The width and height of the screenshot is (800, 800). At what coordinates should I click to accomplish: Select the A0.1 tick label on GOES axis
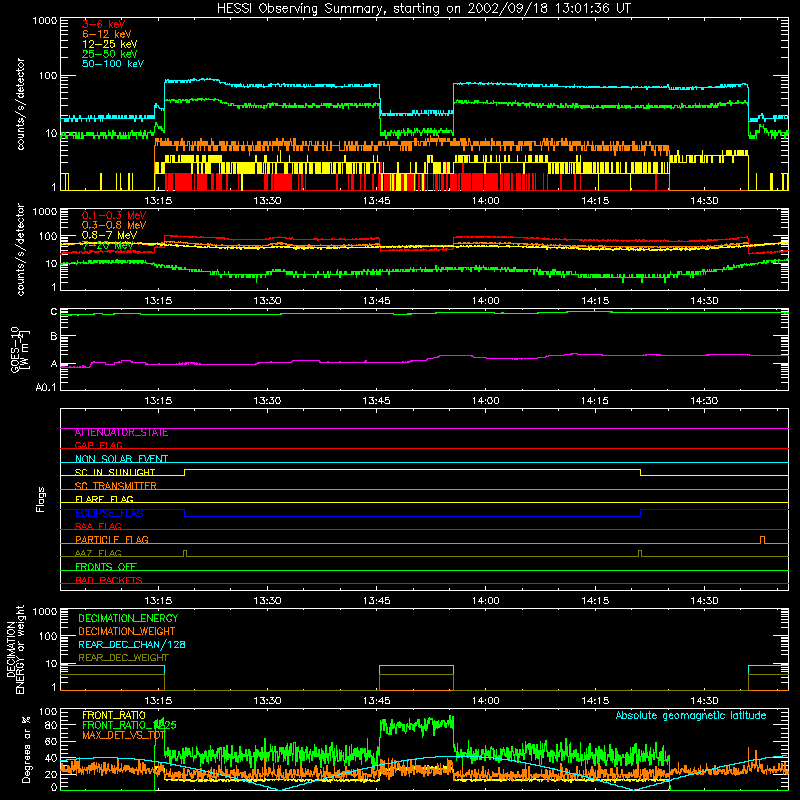click(x=46, y=388)
